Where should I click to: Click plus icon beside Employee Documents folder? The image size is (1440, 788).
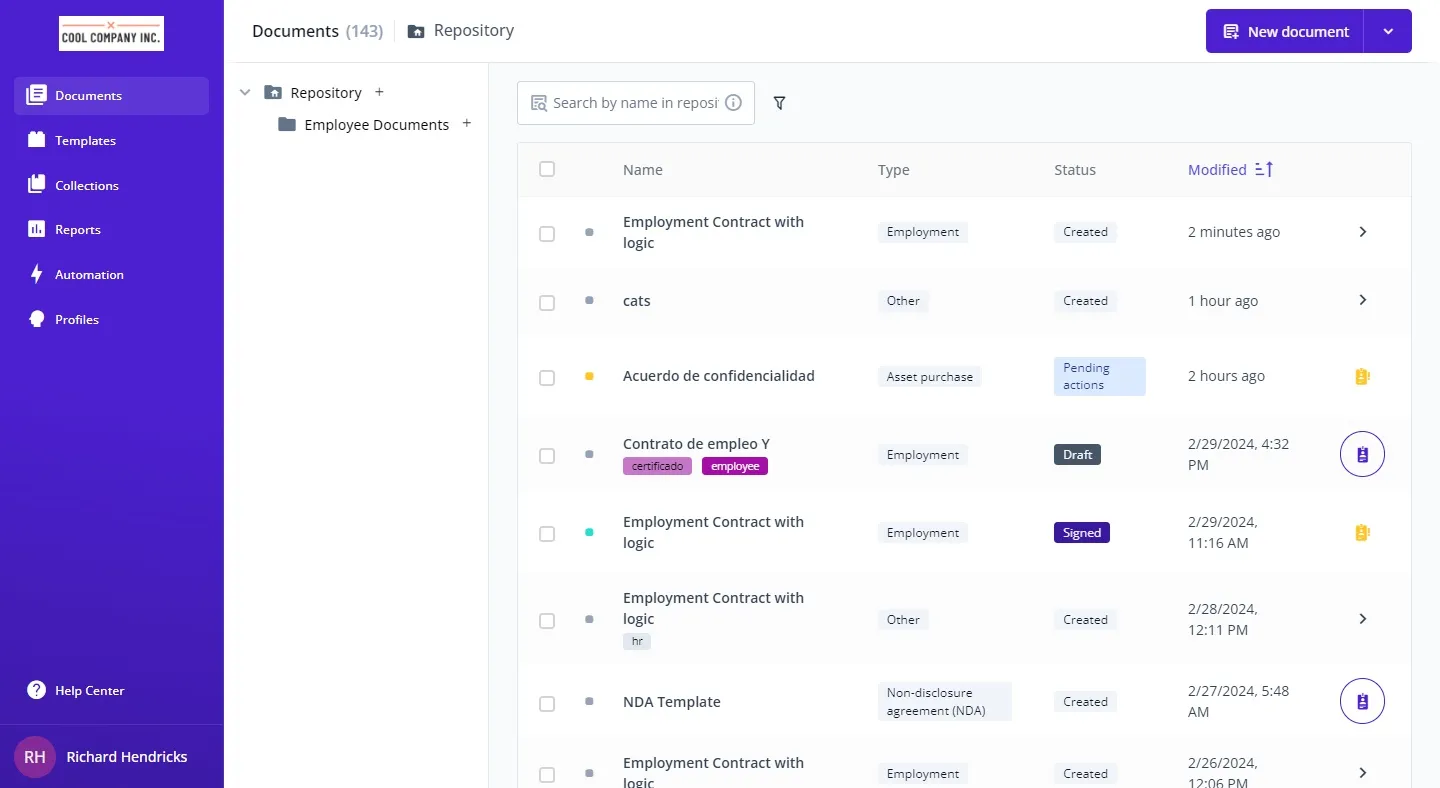click(x=466, y=124)
